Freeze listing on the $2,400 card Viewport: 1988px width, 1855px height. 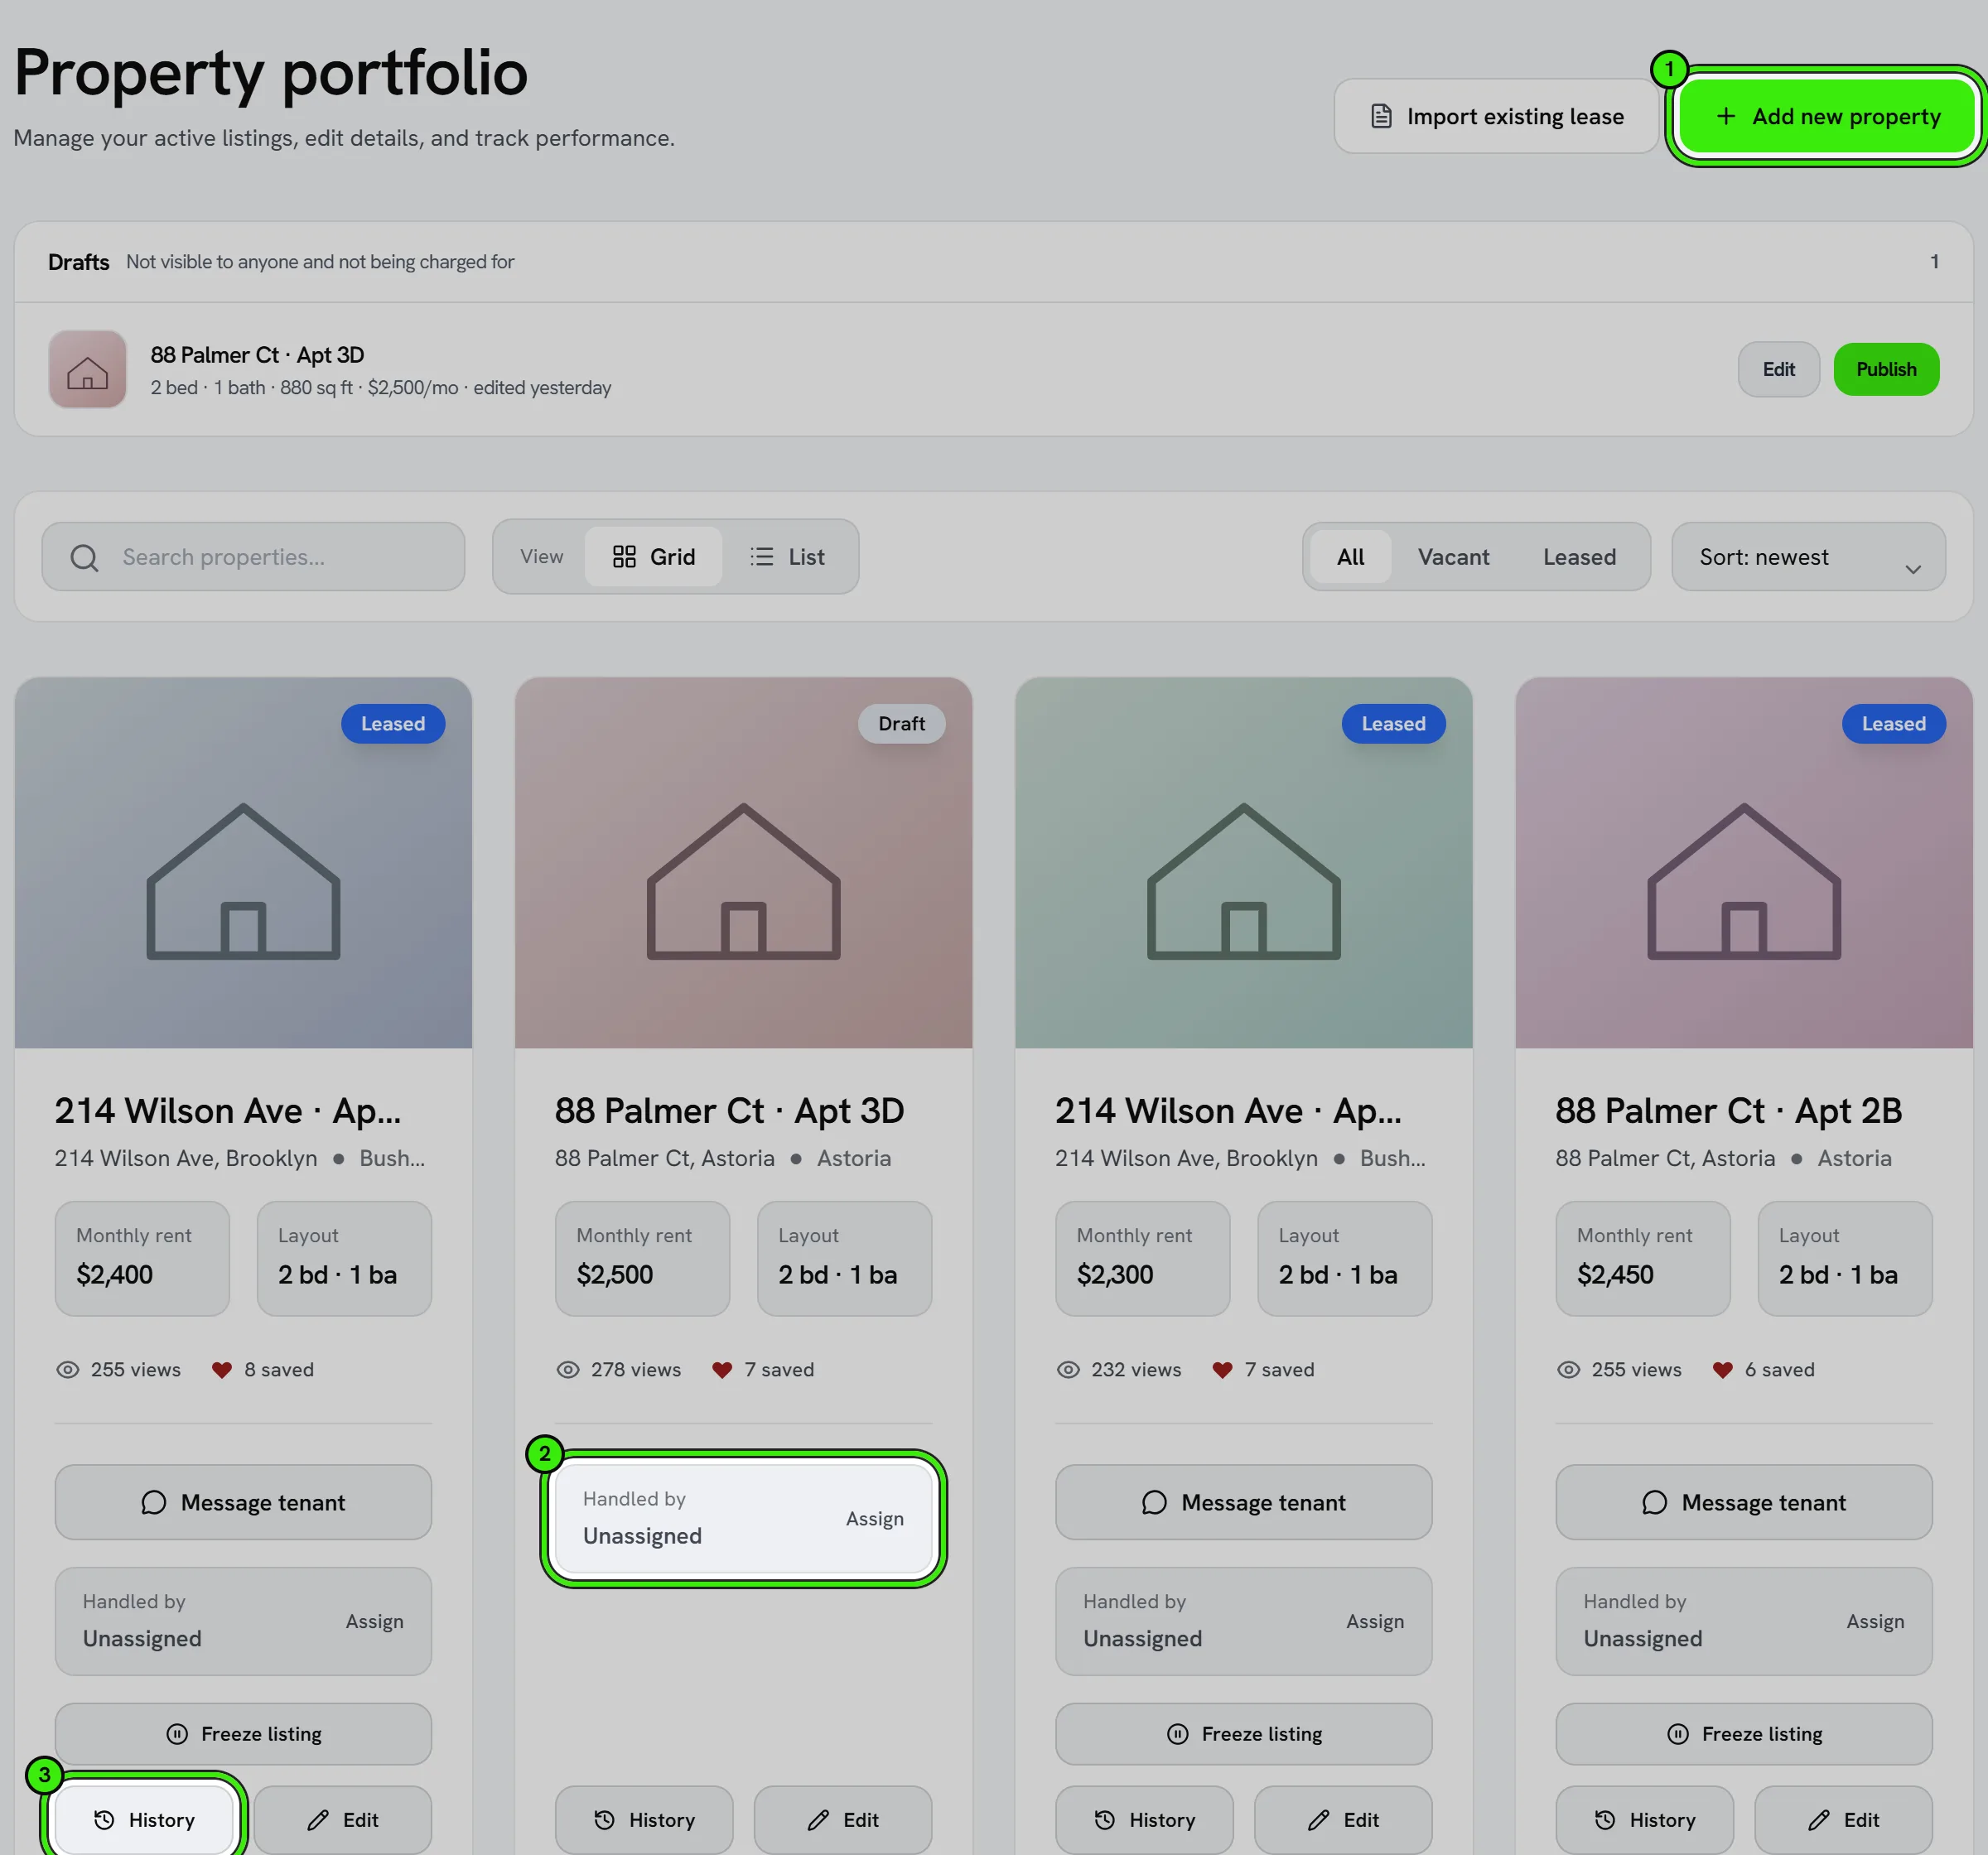pos(243,1733)
